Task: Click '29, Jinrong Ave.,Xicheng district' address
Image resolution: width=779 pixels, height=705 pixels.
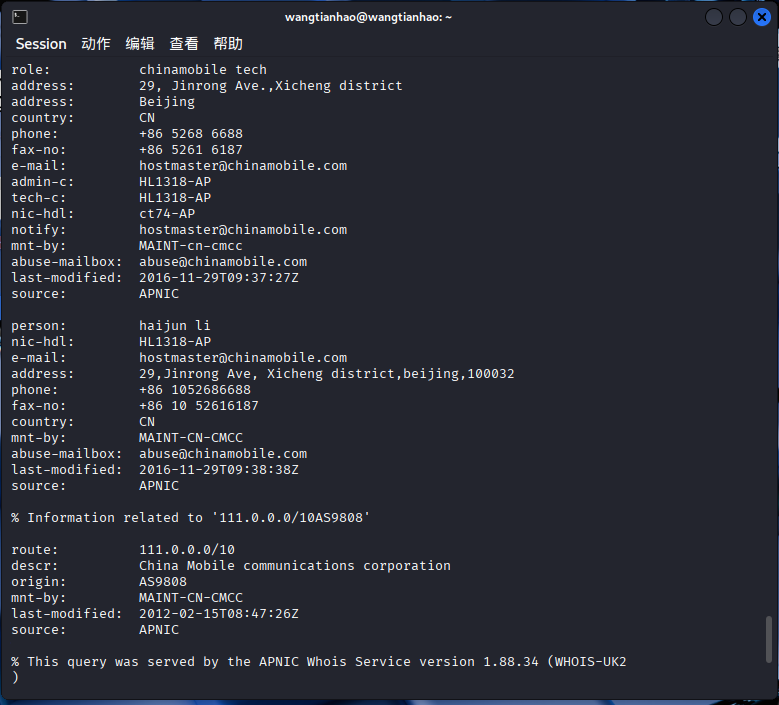Action: coord(270,85)
